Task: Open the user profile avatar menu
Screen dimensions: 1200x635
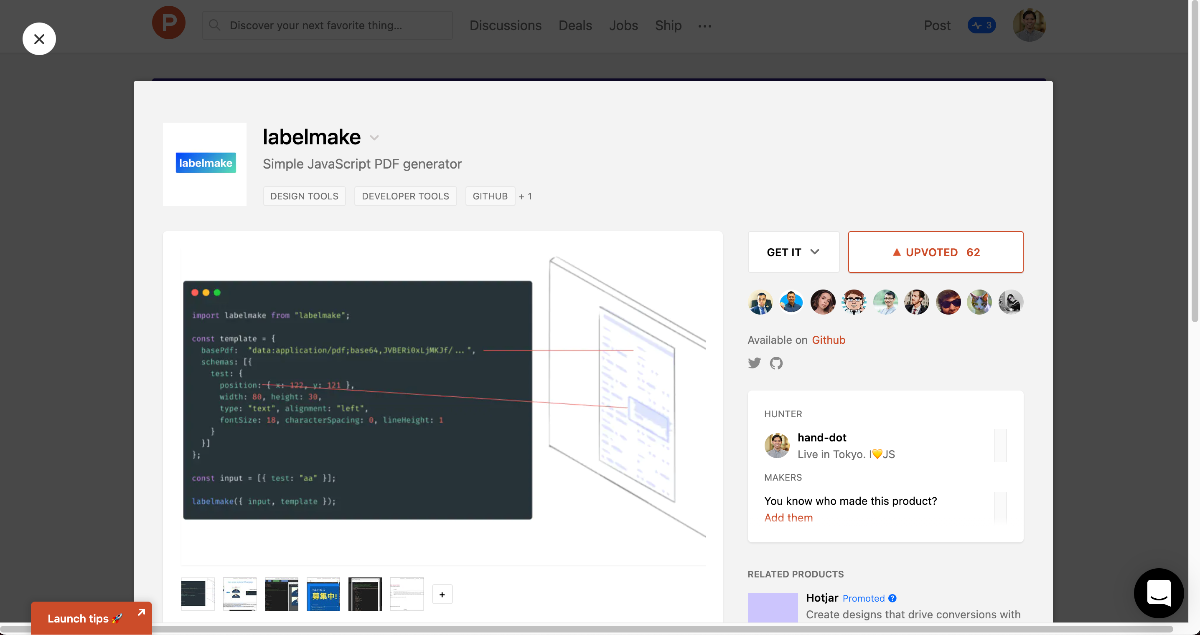Action: pos(1029,25)
